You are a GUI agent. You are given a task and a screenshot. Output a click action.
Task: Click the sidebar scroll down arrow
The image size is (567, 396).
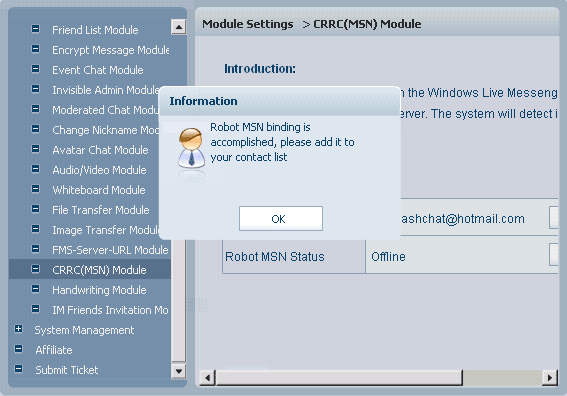[179, 371]
